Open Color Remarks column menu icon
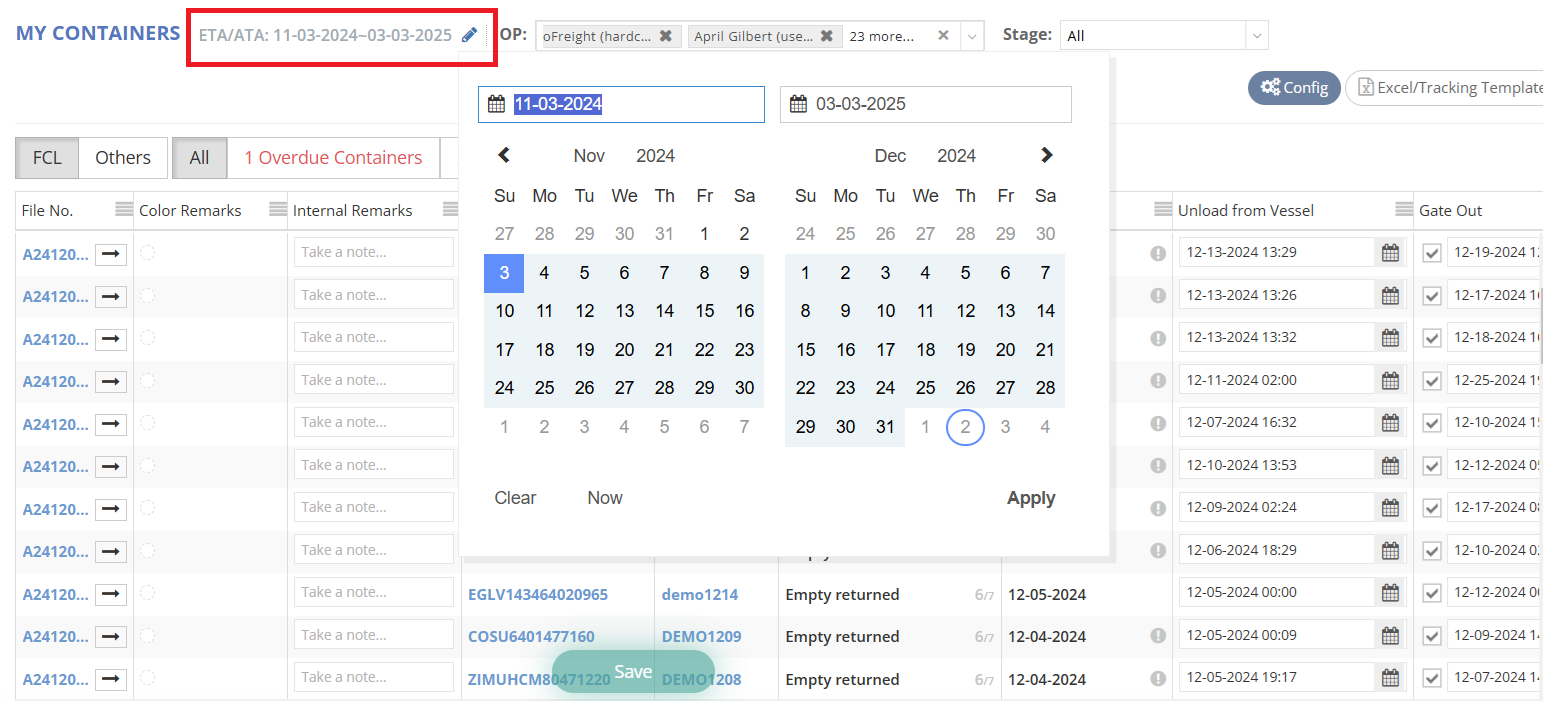Screen dimensions: 1543x701 tap(277, 210)
